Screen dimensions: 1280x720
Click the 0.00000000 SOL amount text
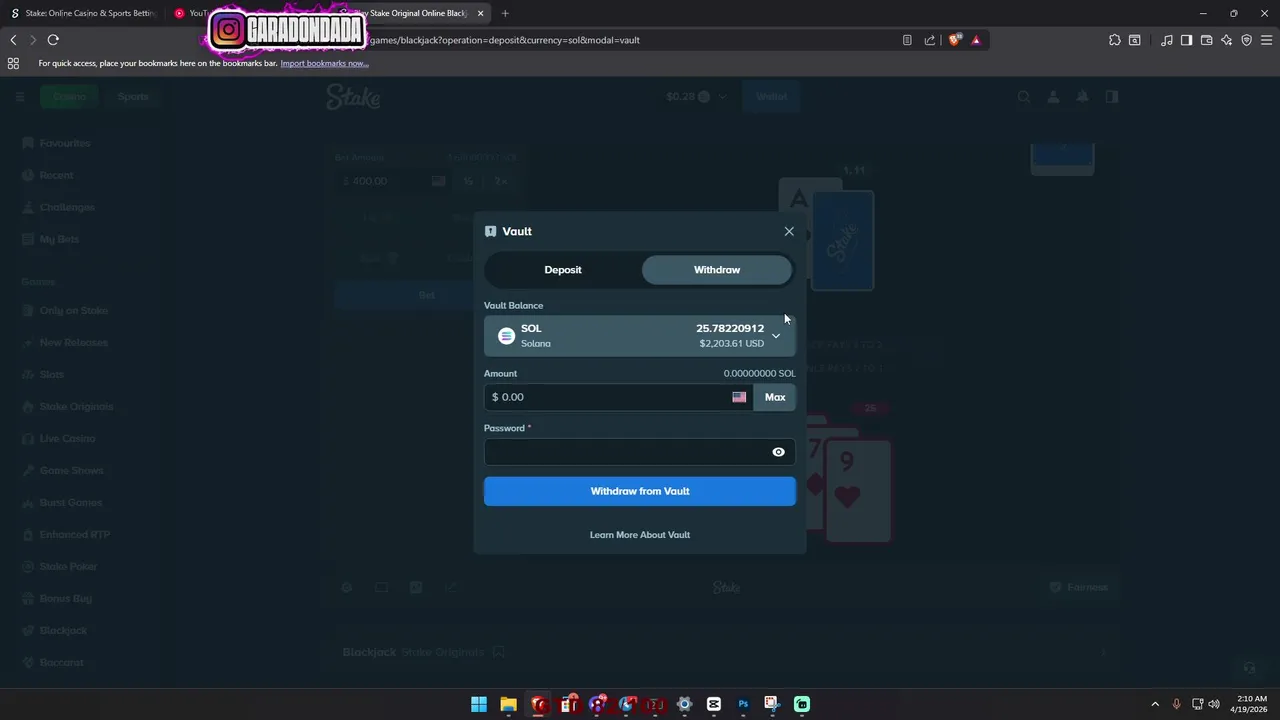point(759,374)
